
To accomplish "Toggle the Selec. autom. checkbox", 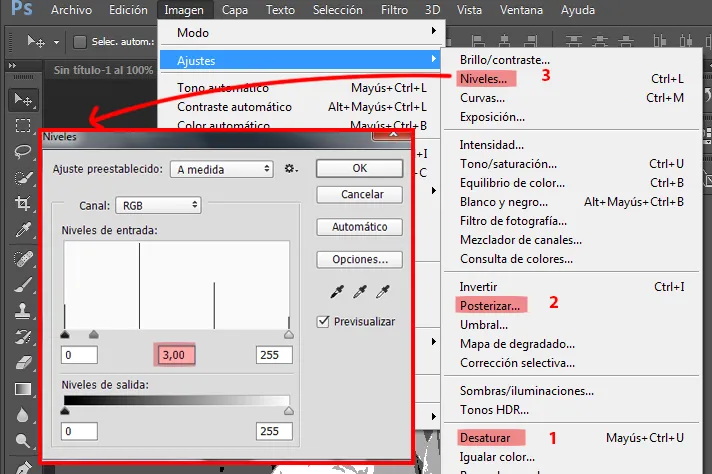I will (80, 42).
